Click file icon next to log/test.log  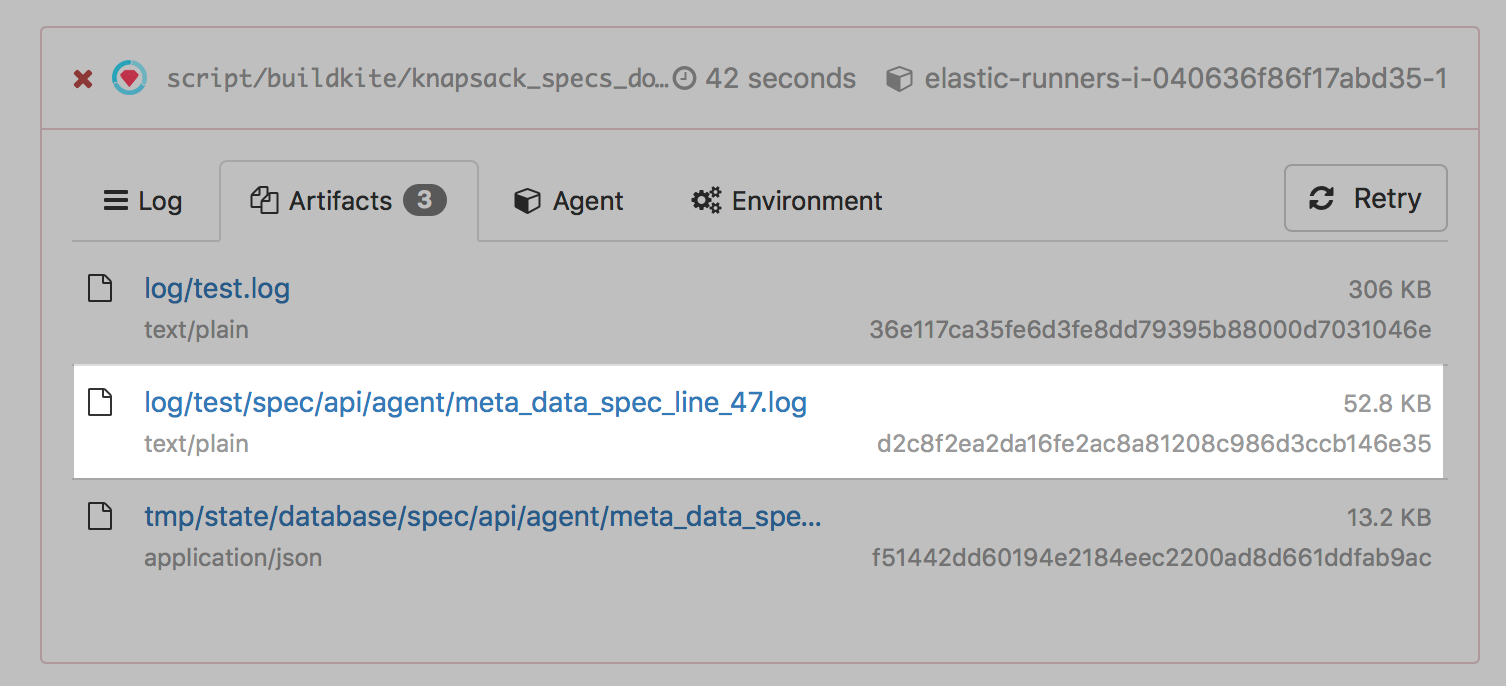100,289
